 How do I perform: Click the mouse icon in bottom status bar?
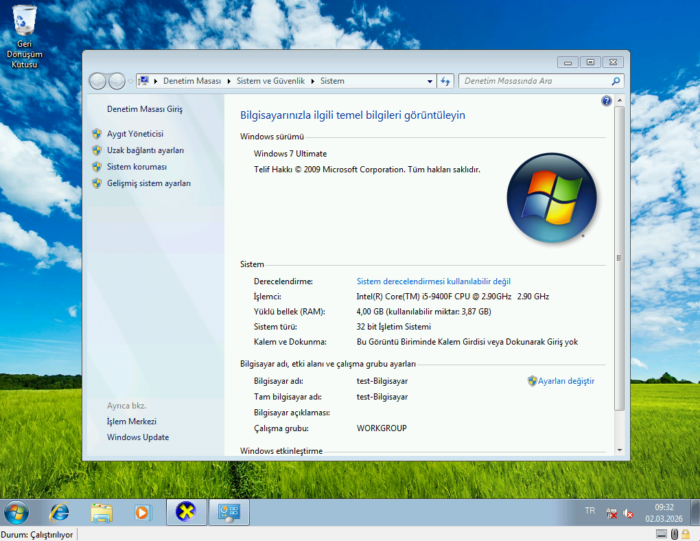[675, 534]
